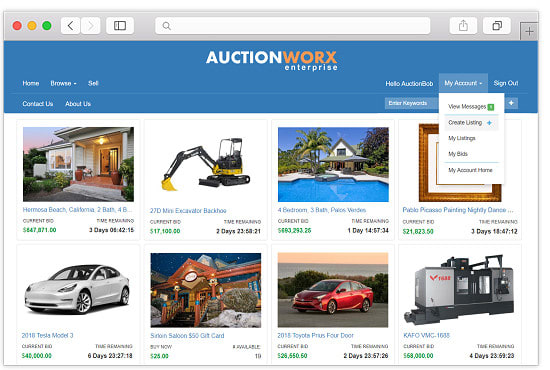
Task: Open the white Tesla Model 3 photo
Action: pos(78,290)
